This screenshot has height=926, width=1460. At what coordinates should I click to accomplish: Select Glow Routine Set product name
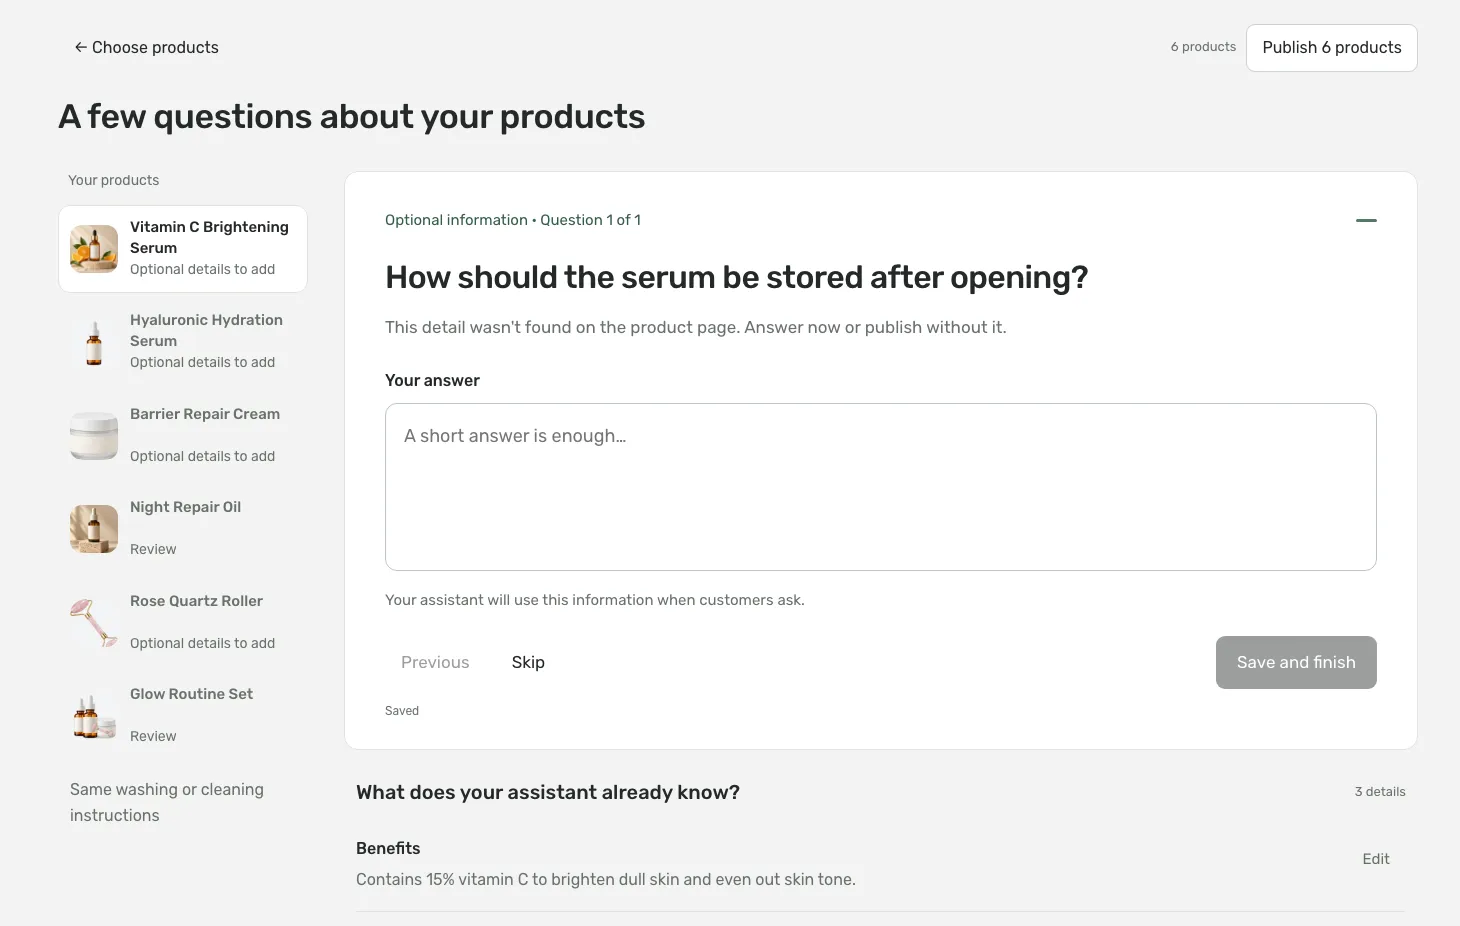192,694
